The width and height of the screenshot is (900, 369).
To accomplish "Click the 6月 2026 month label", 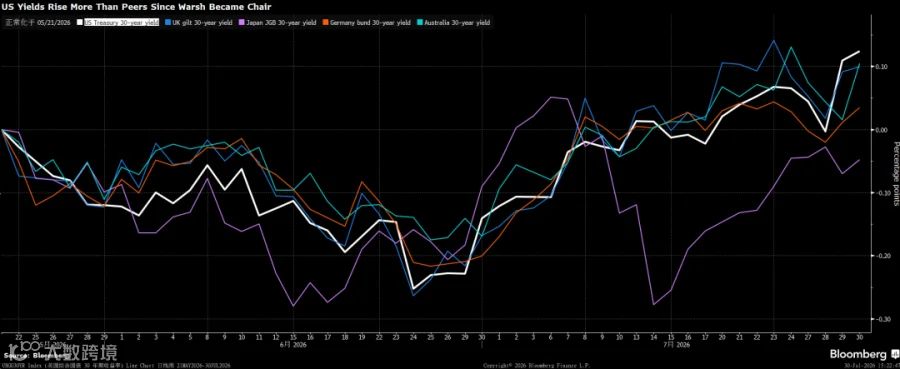I will 293,344.
